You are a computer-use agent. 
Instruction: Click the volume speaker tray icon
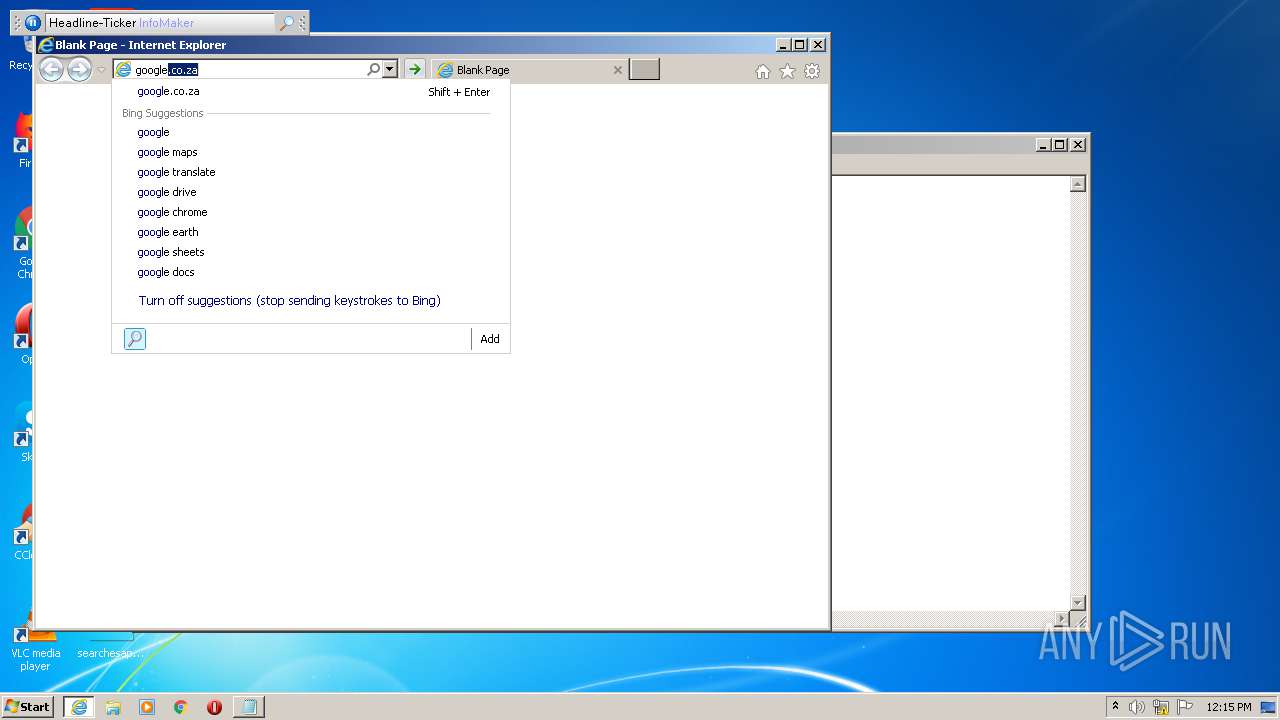(1137, 707)
